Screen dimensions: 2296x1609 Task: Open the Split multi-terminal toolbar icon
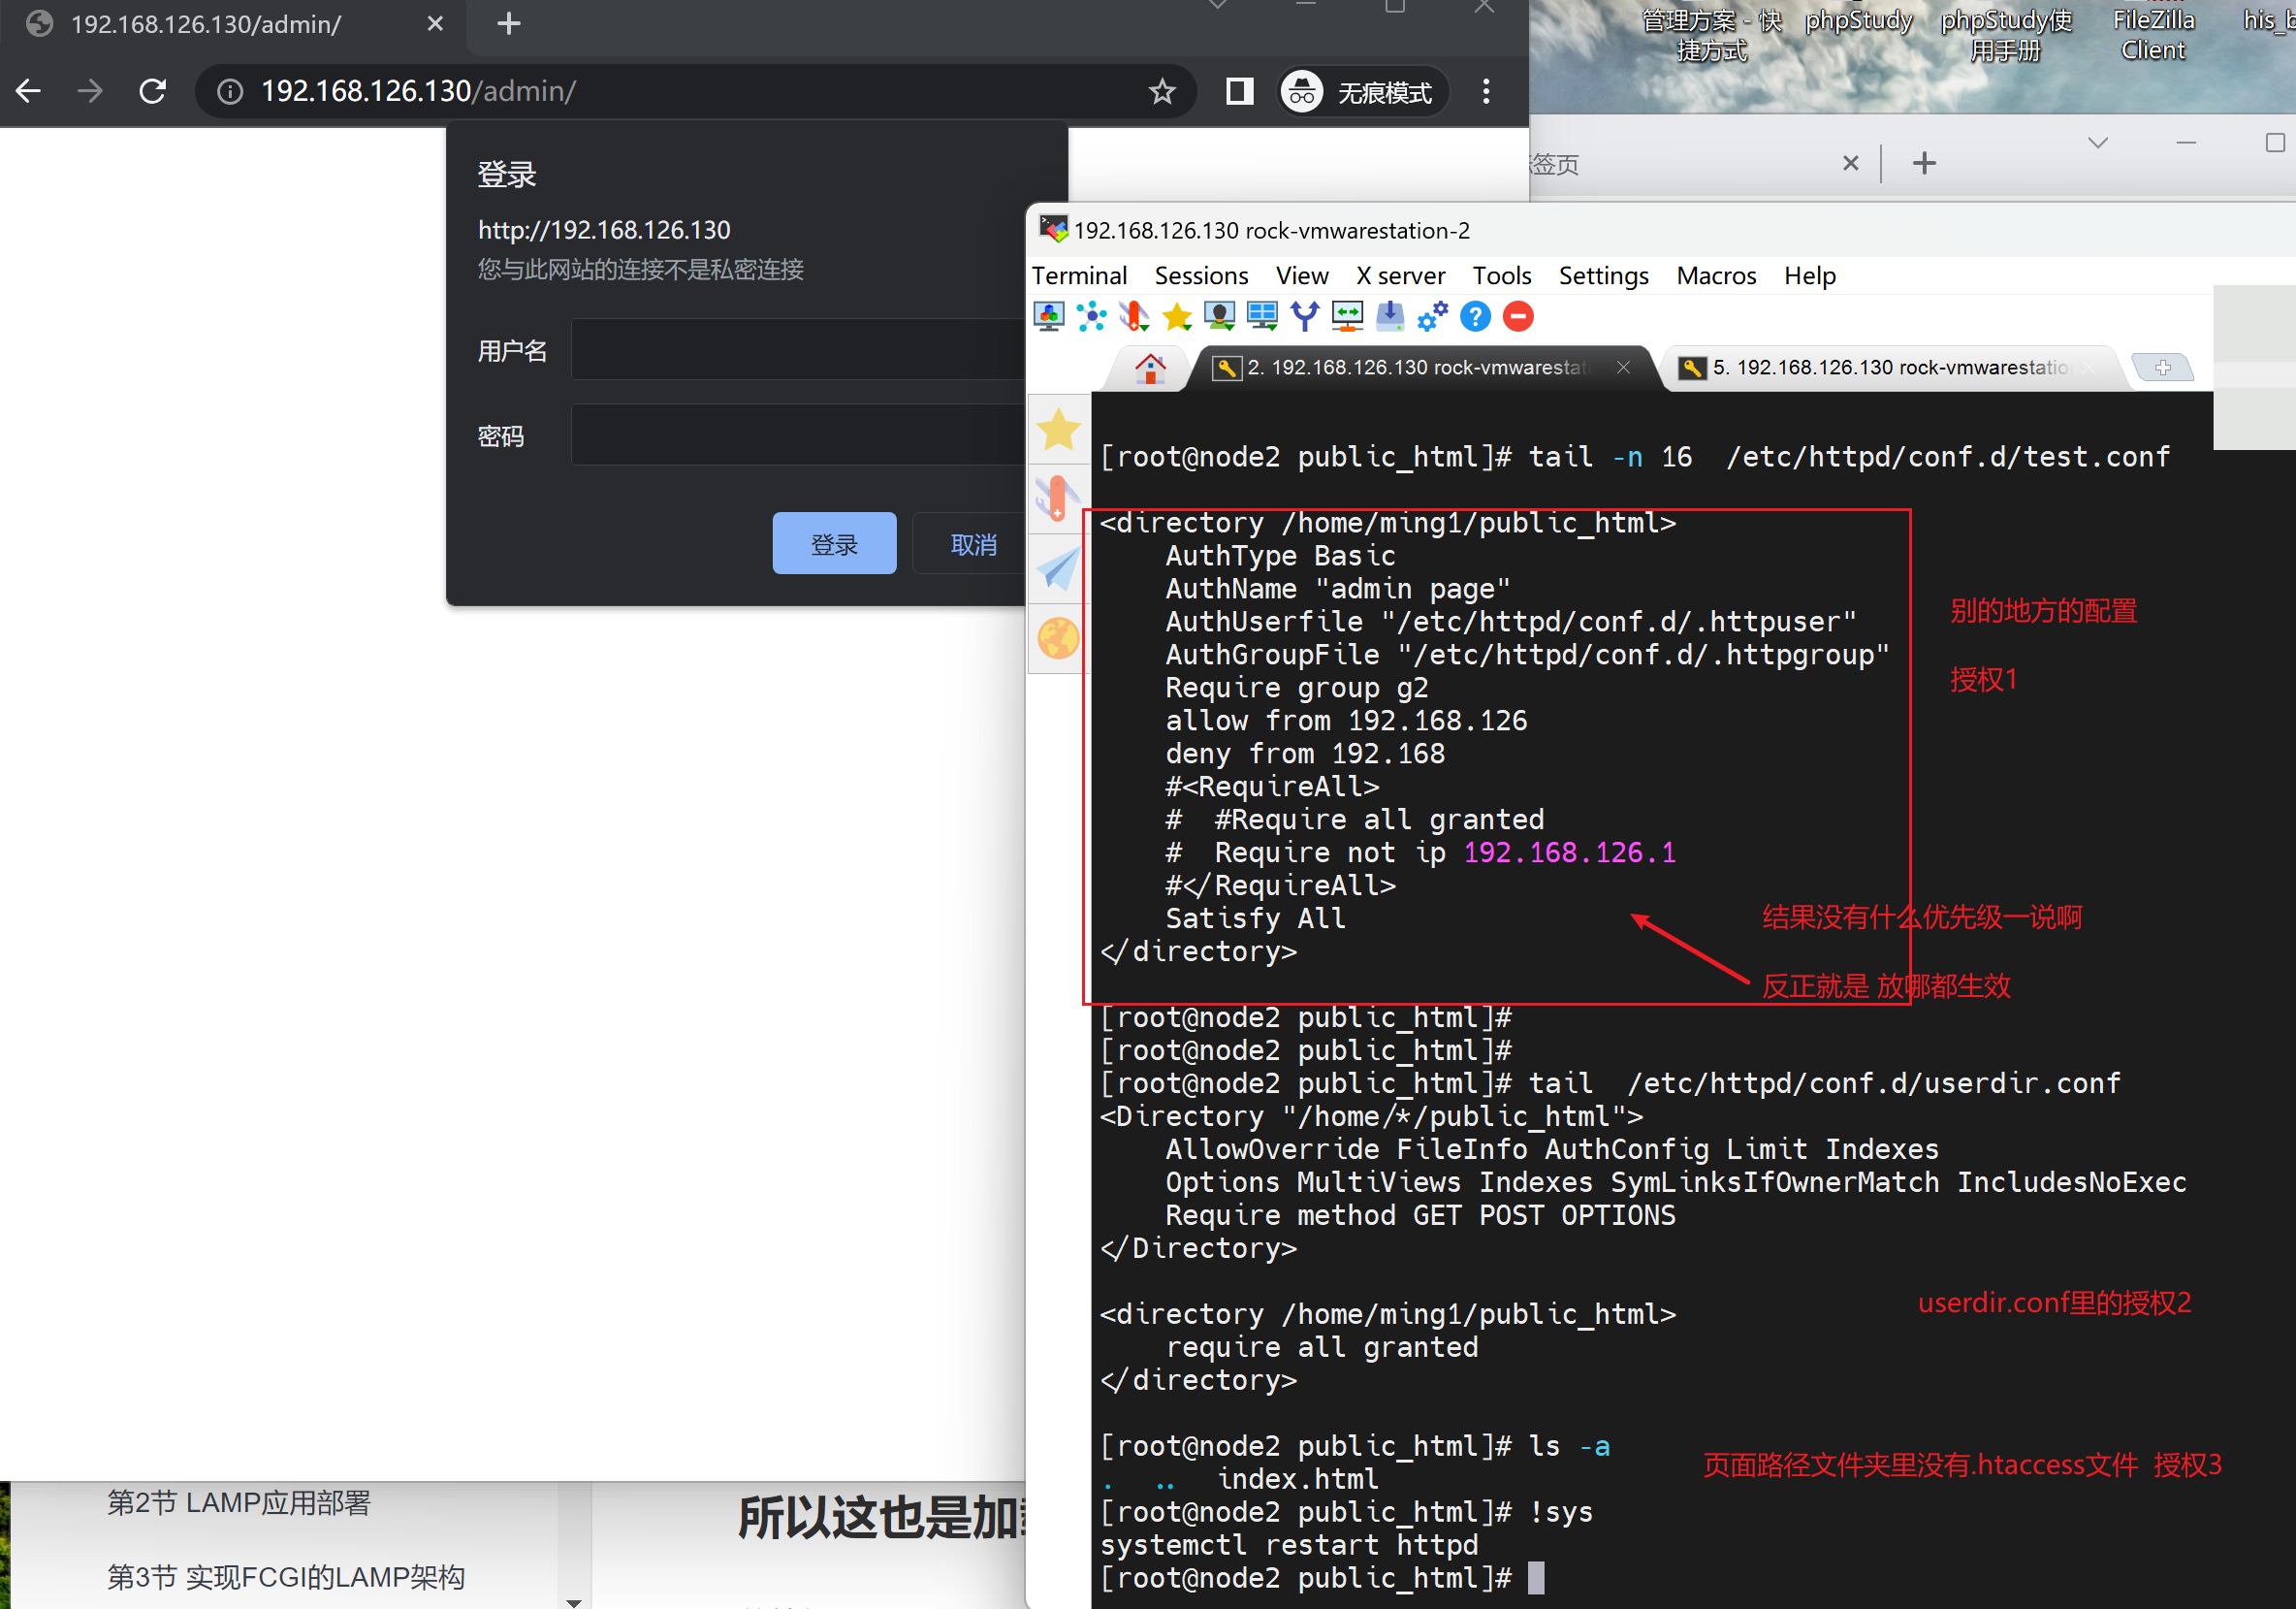pos(1262,317)
